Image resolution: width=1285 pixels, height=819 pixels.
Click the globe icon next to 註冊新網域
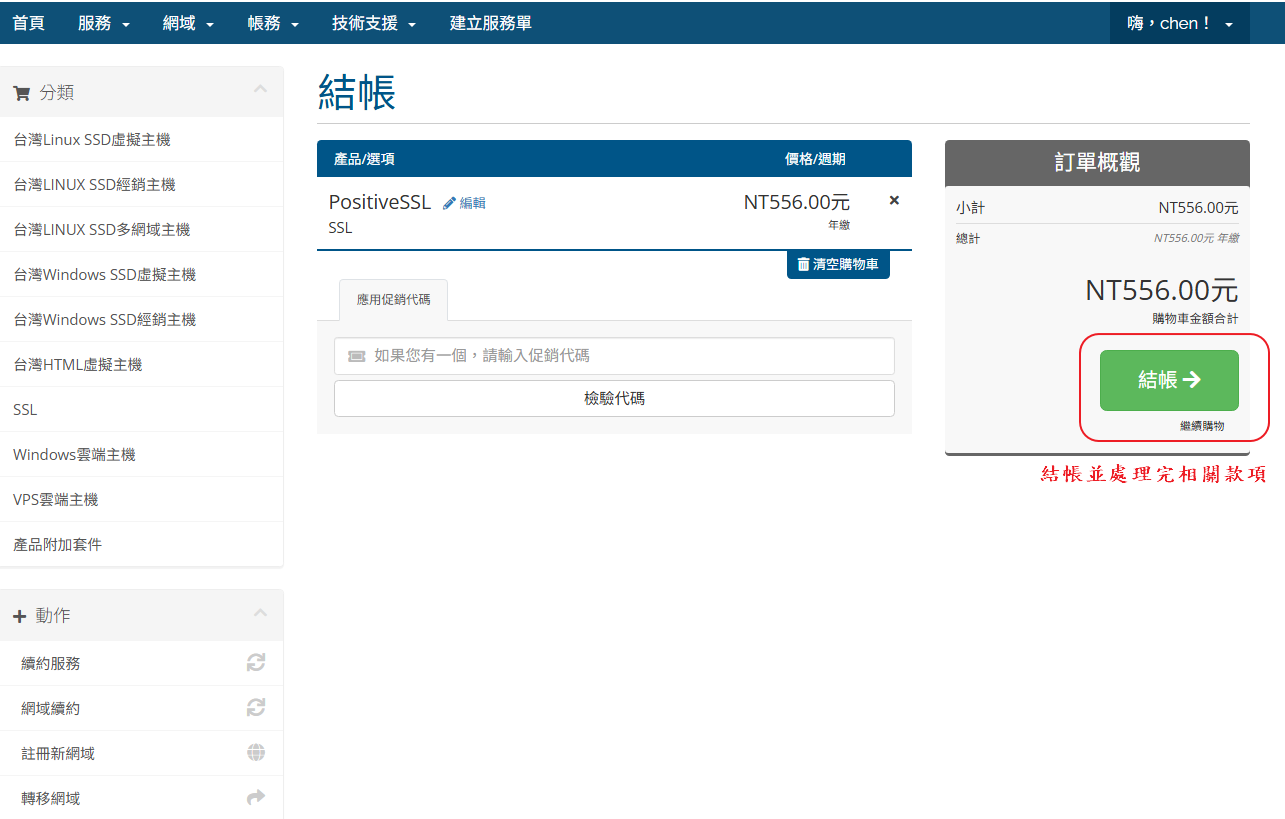256,752
